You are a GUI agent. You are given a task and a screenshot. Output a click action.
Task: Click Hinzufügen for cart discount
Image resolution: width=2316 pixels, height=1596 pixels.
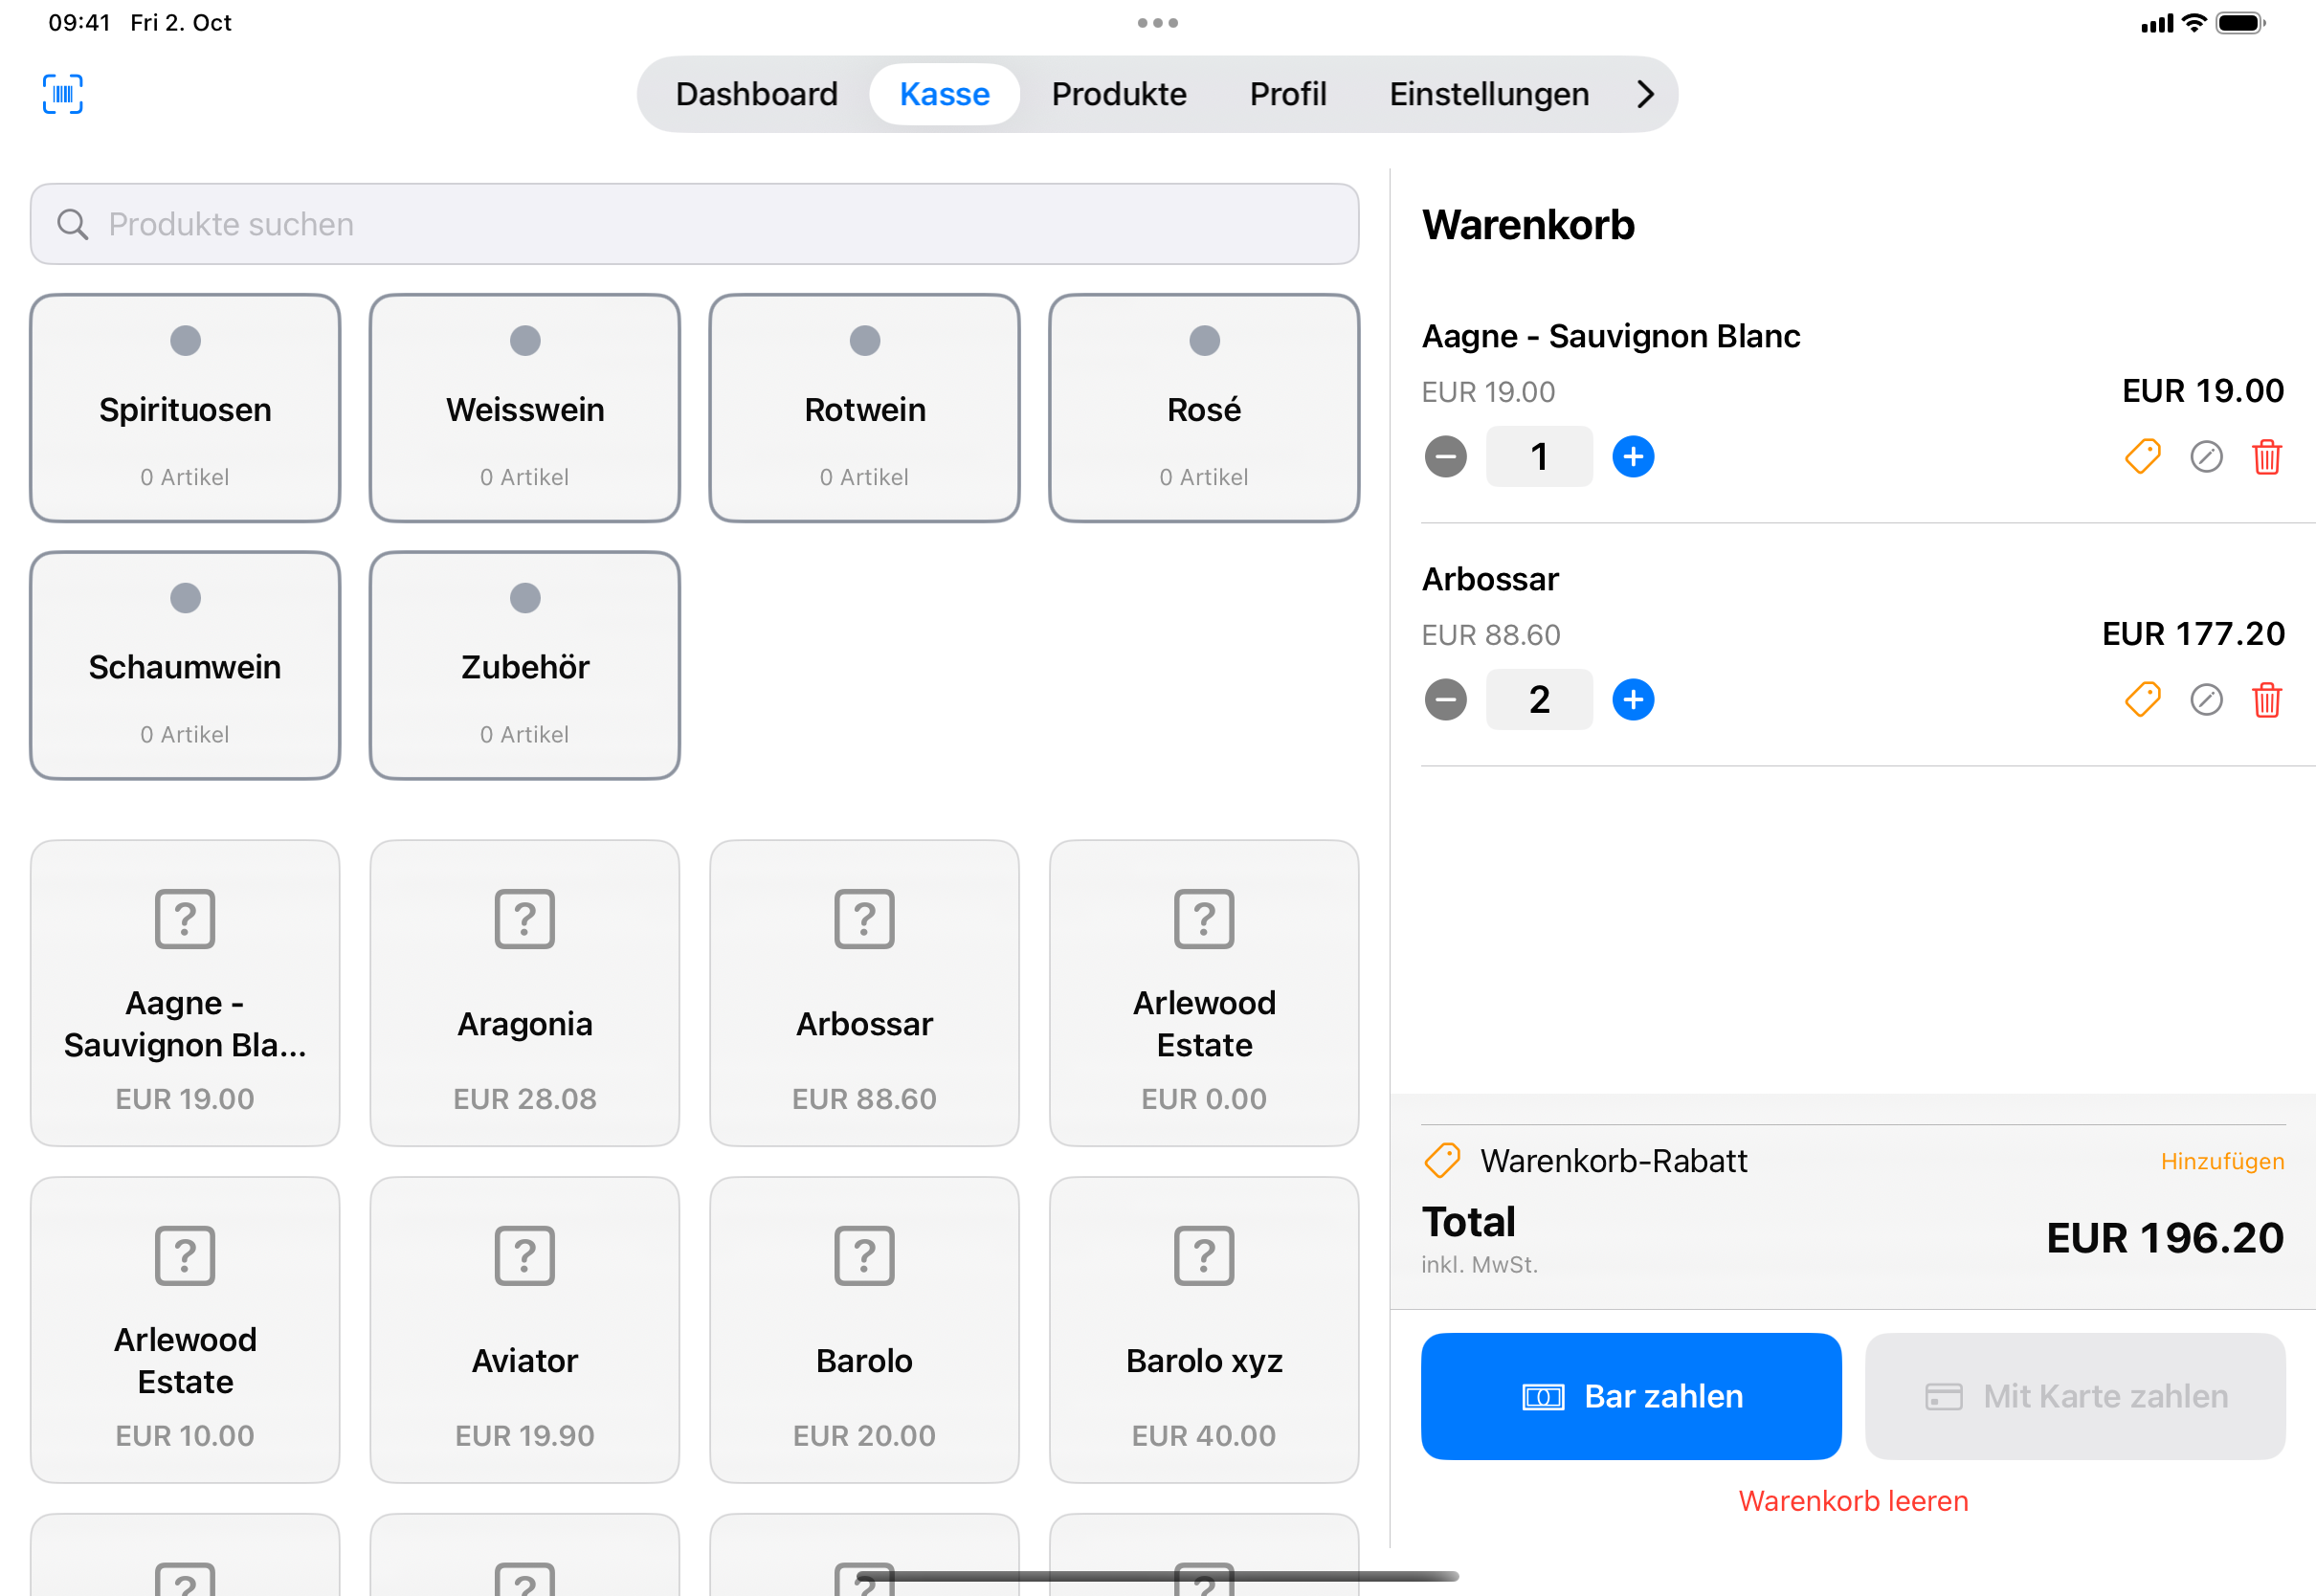pos(2221,1161)
